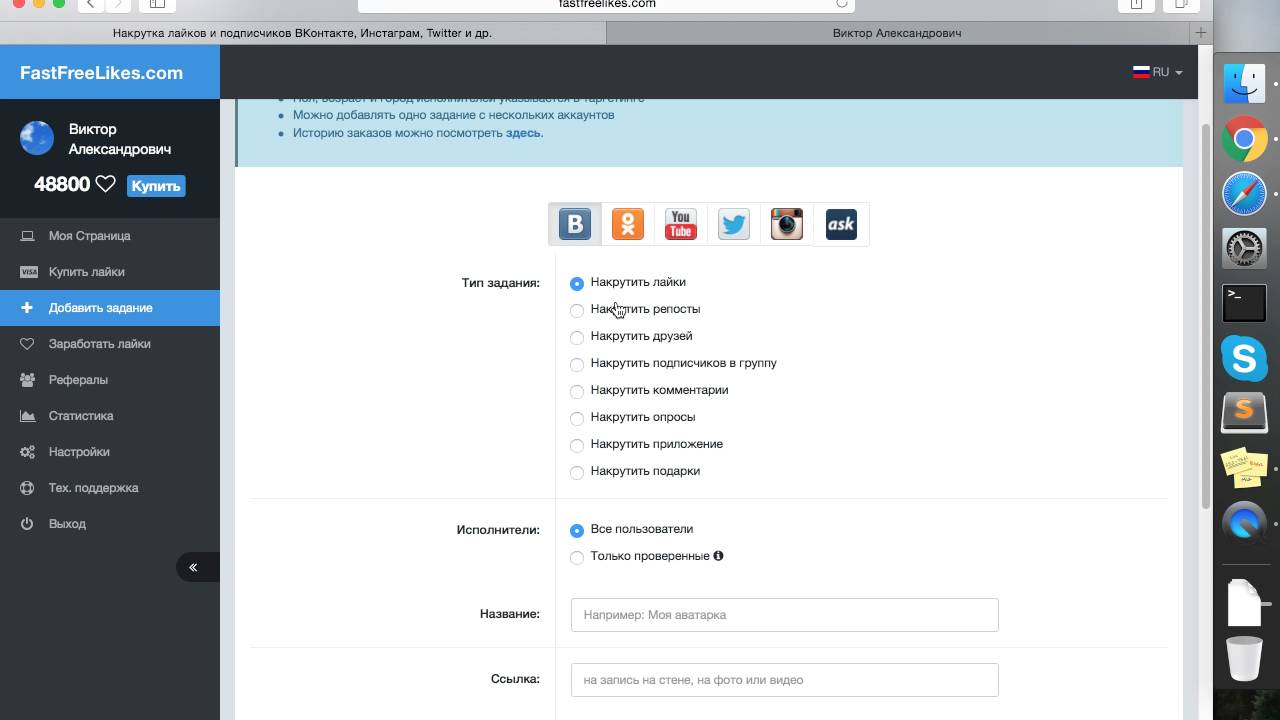Open Тех. поддержка in sidebar
Image resolution: width=1280 pixels, height=720 pixels.
110,488
